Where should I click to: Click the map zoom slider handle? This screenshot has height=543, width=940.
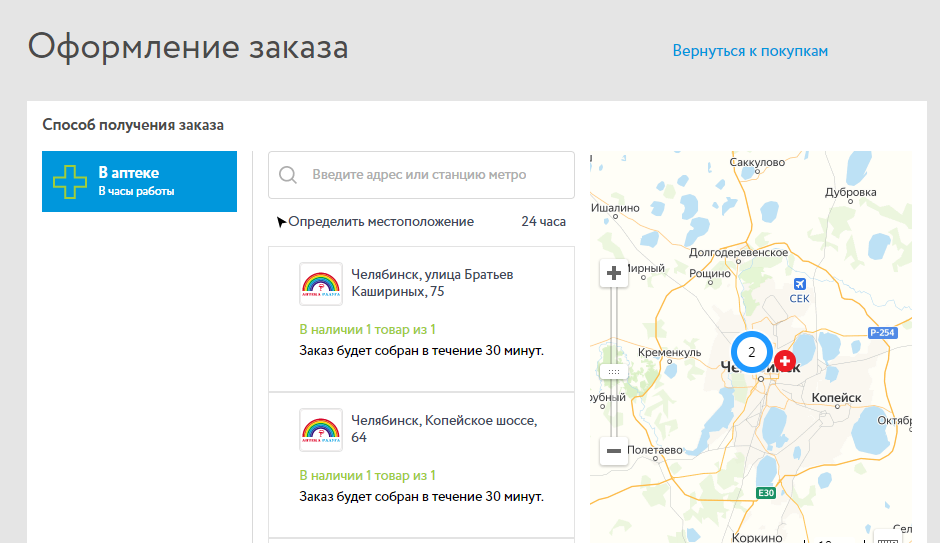click(x=614, y=371)
